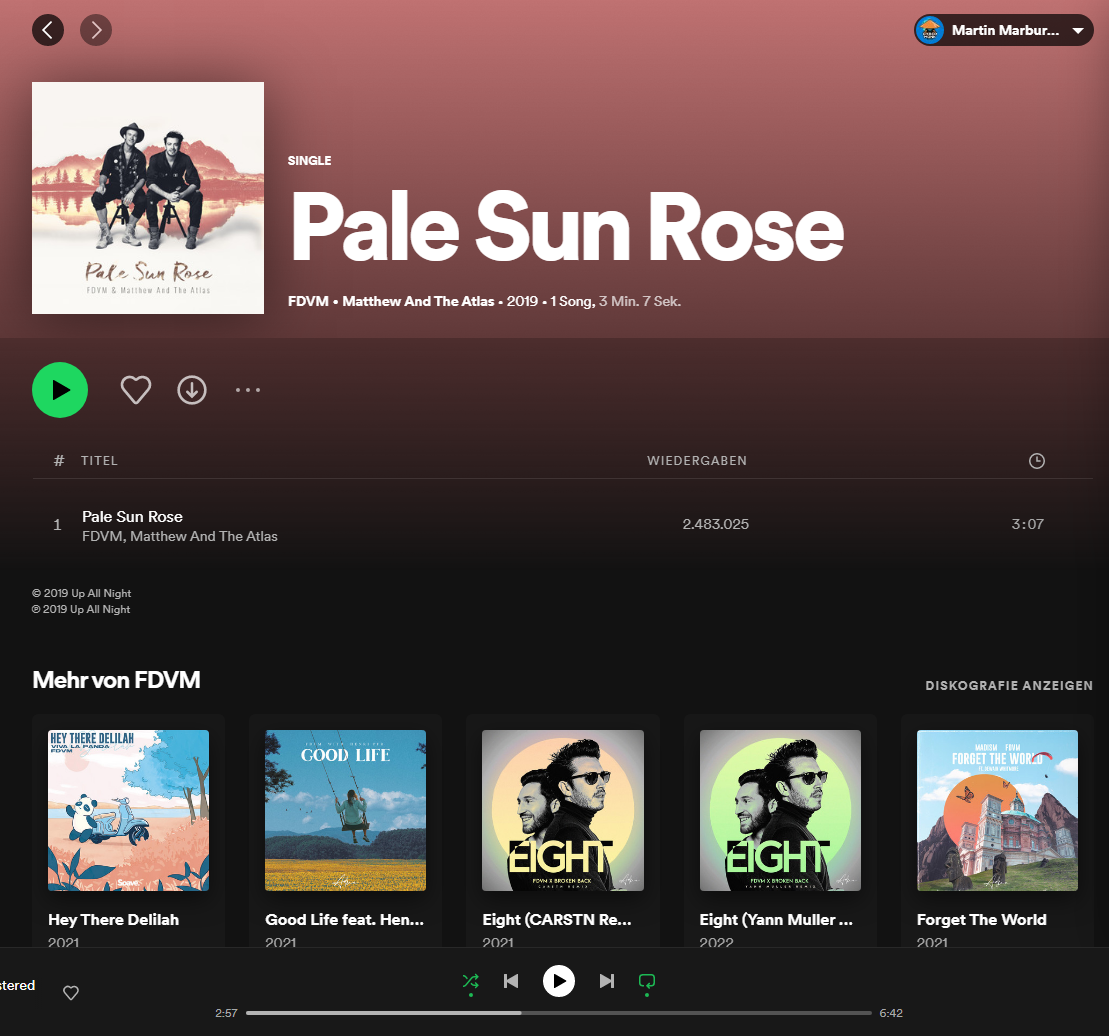The image size is (1109, 1036).
Task: Click the TITEL column header
Action: point(99,461)
